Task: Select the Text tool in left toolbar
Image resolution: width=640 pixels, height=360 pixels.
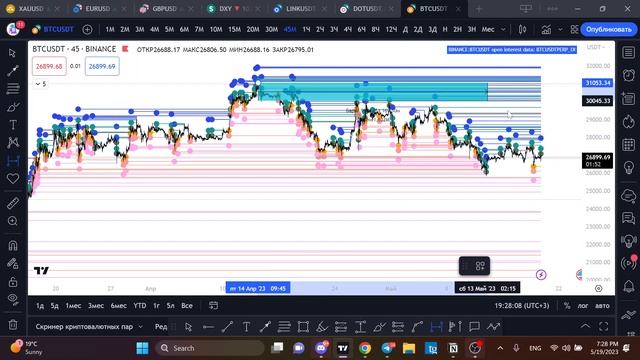Action: [13, 124]
